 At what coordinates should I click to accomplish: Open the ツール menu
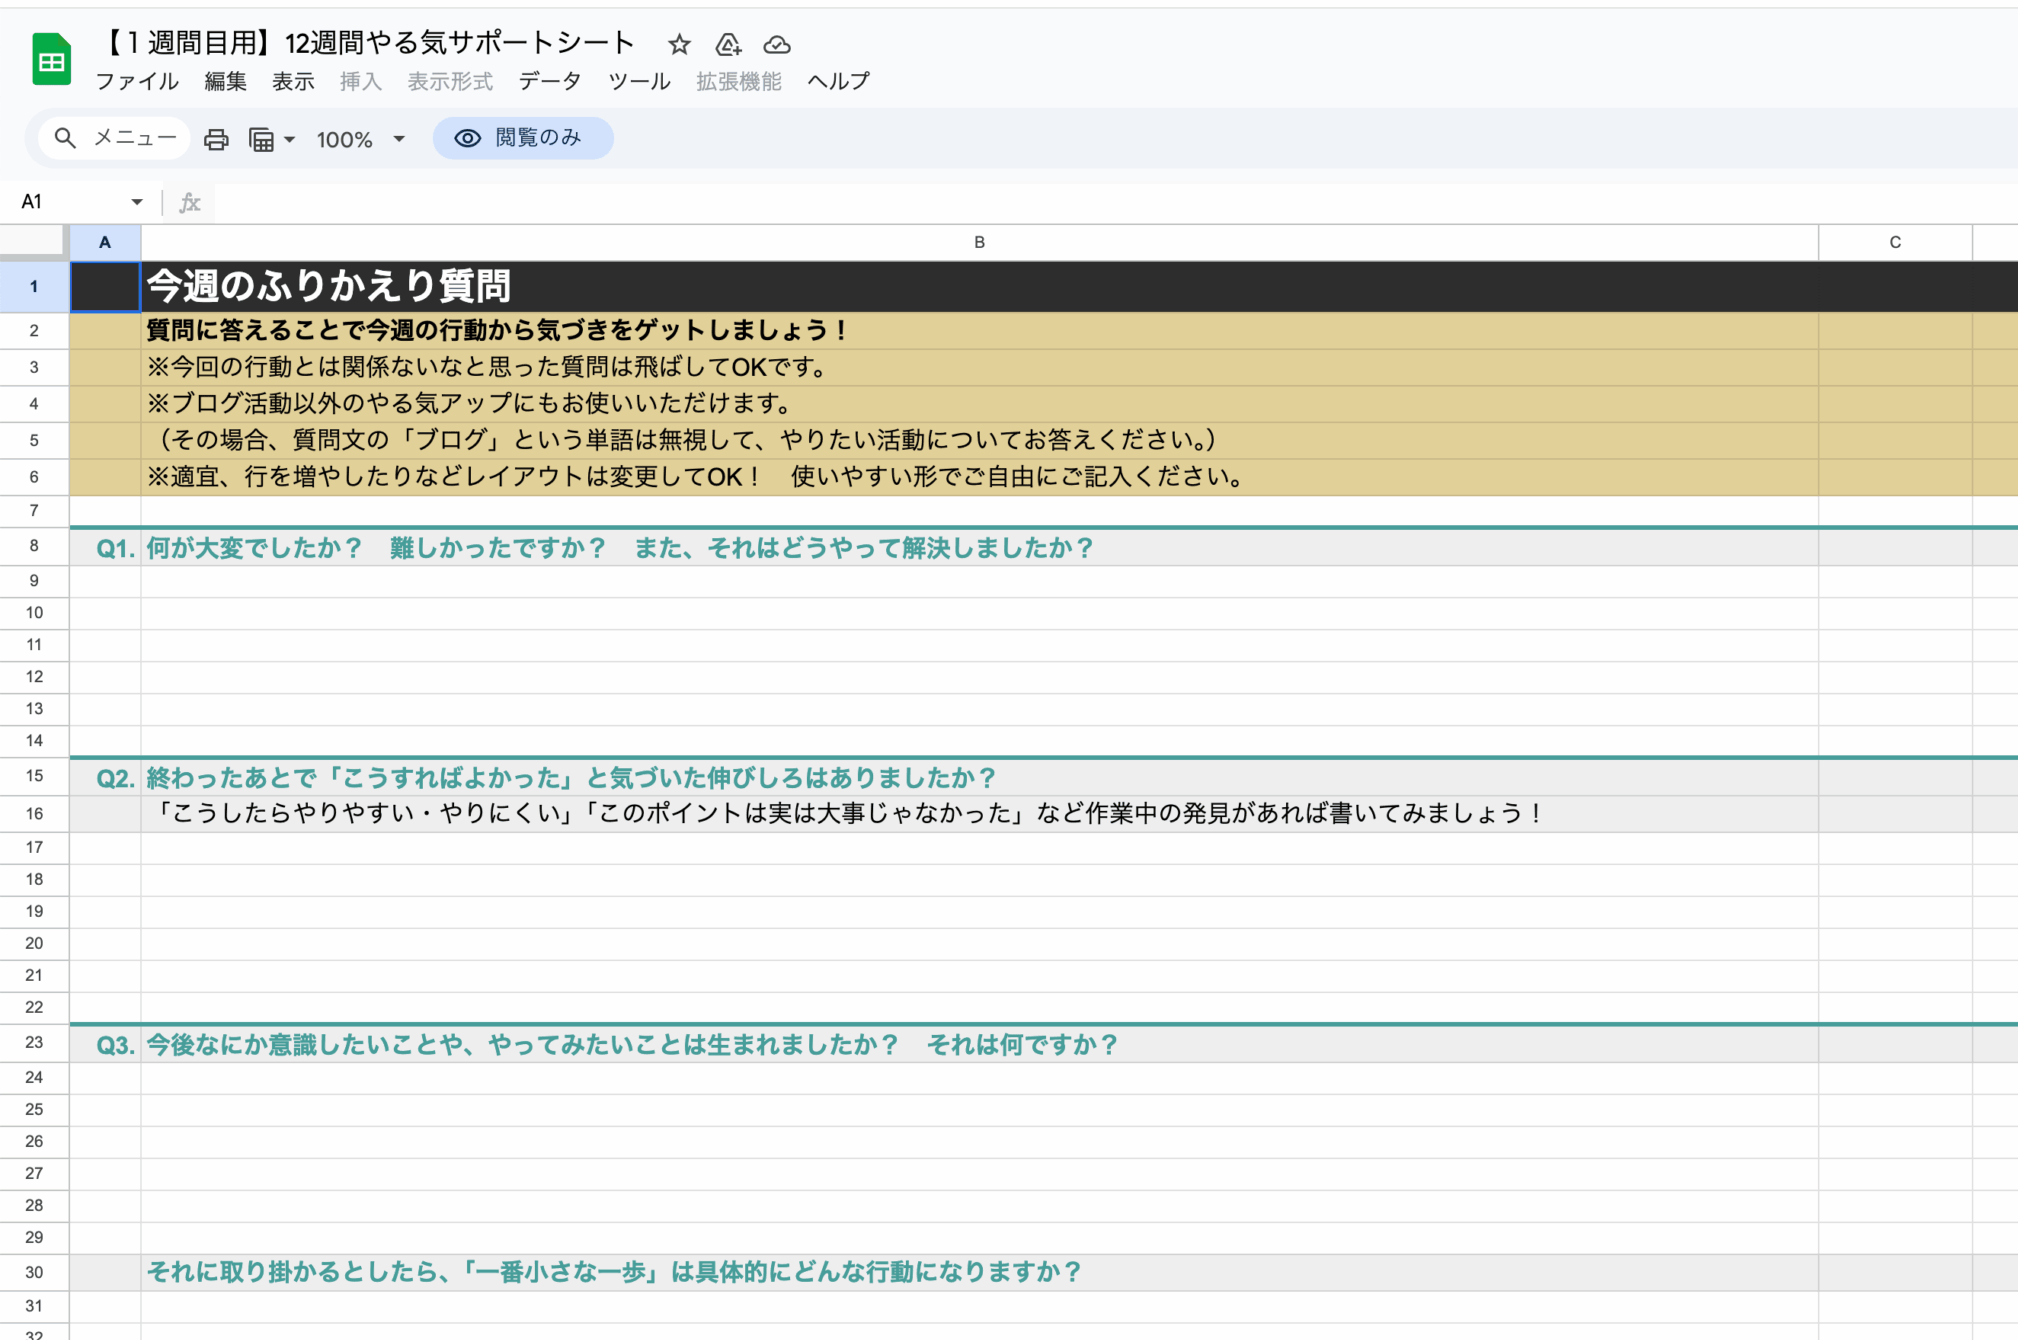click(x=639, y=81)
